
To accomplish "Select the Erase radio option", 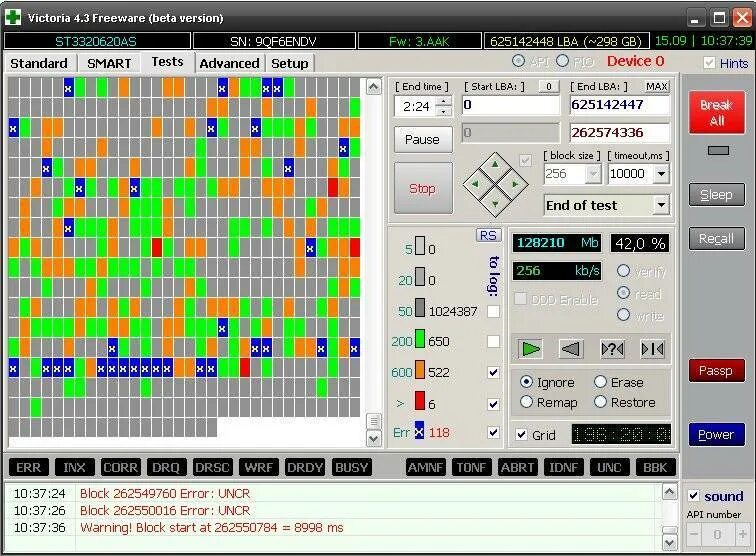I will 600,382.
